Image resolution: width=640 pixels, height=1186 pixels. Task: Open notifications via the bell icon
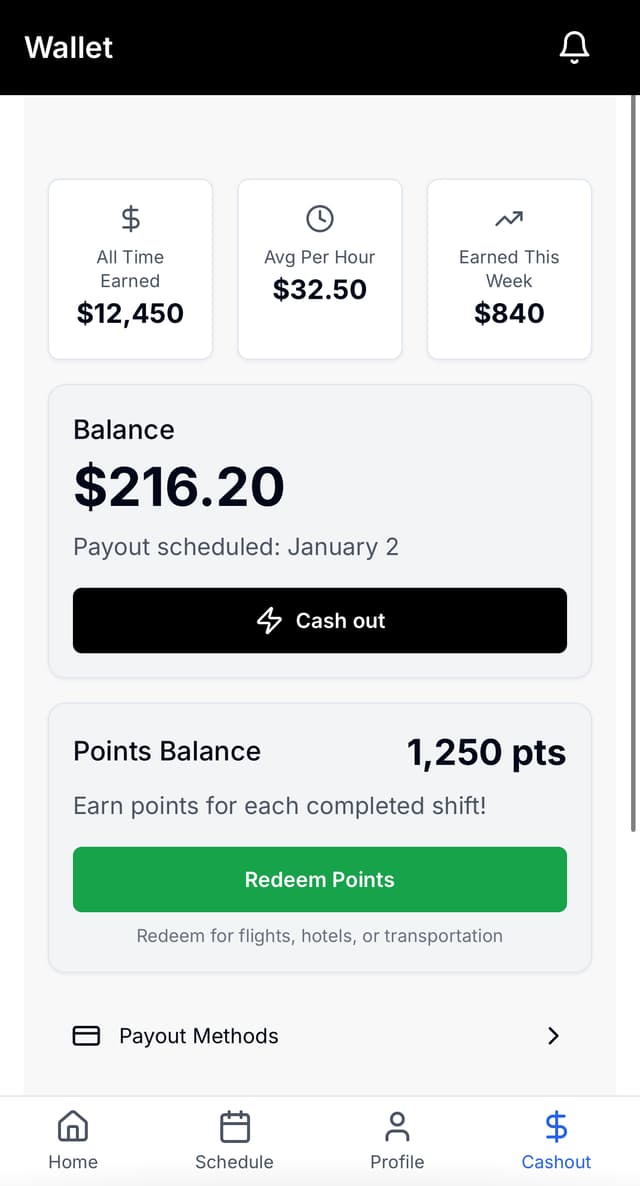574,46
